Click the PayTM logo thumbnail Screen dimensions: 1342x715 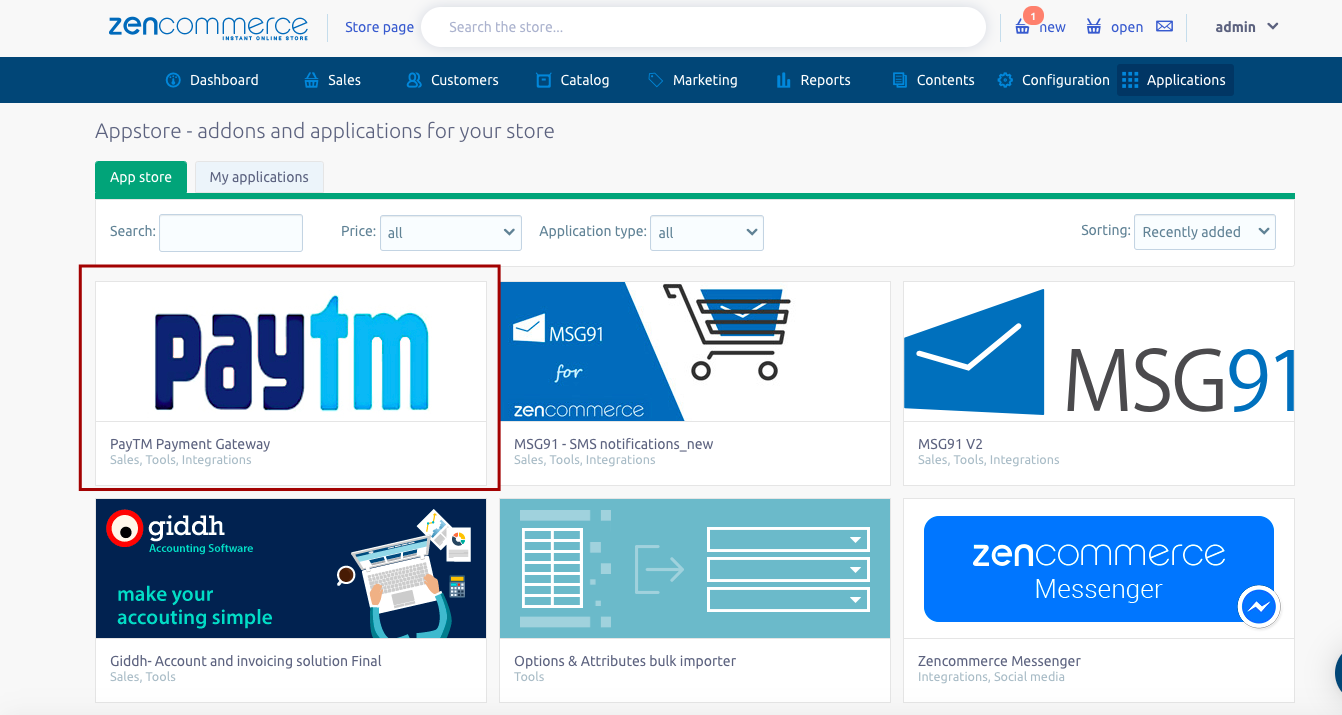291,351
